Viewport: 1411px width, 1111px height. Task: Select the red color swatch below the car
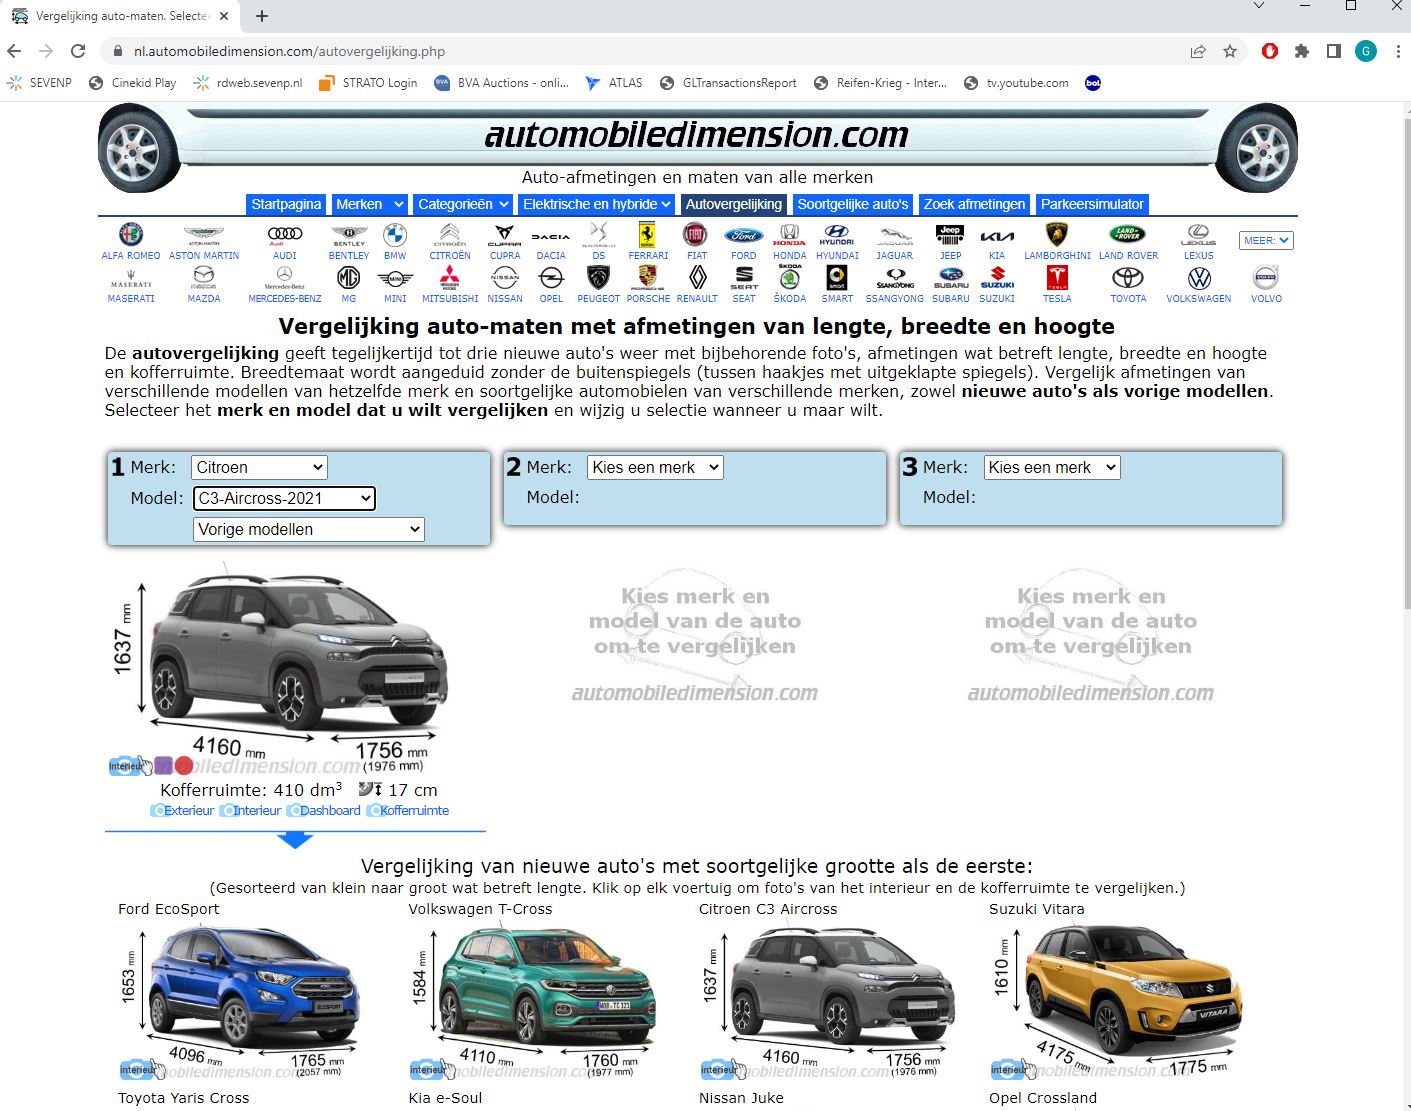[x=184, y=766]
